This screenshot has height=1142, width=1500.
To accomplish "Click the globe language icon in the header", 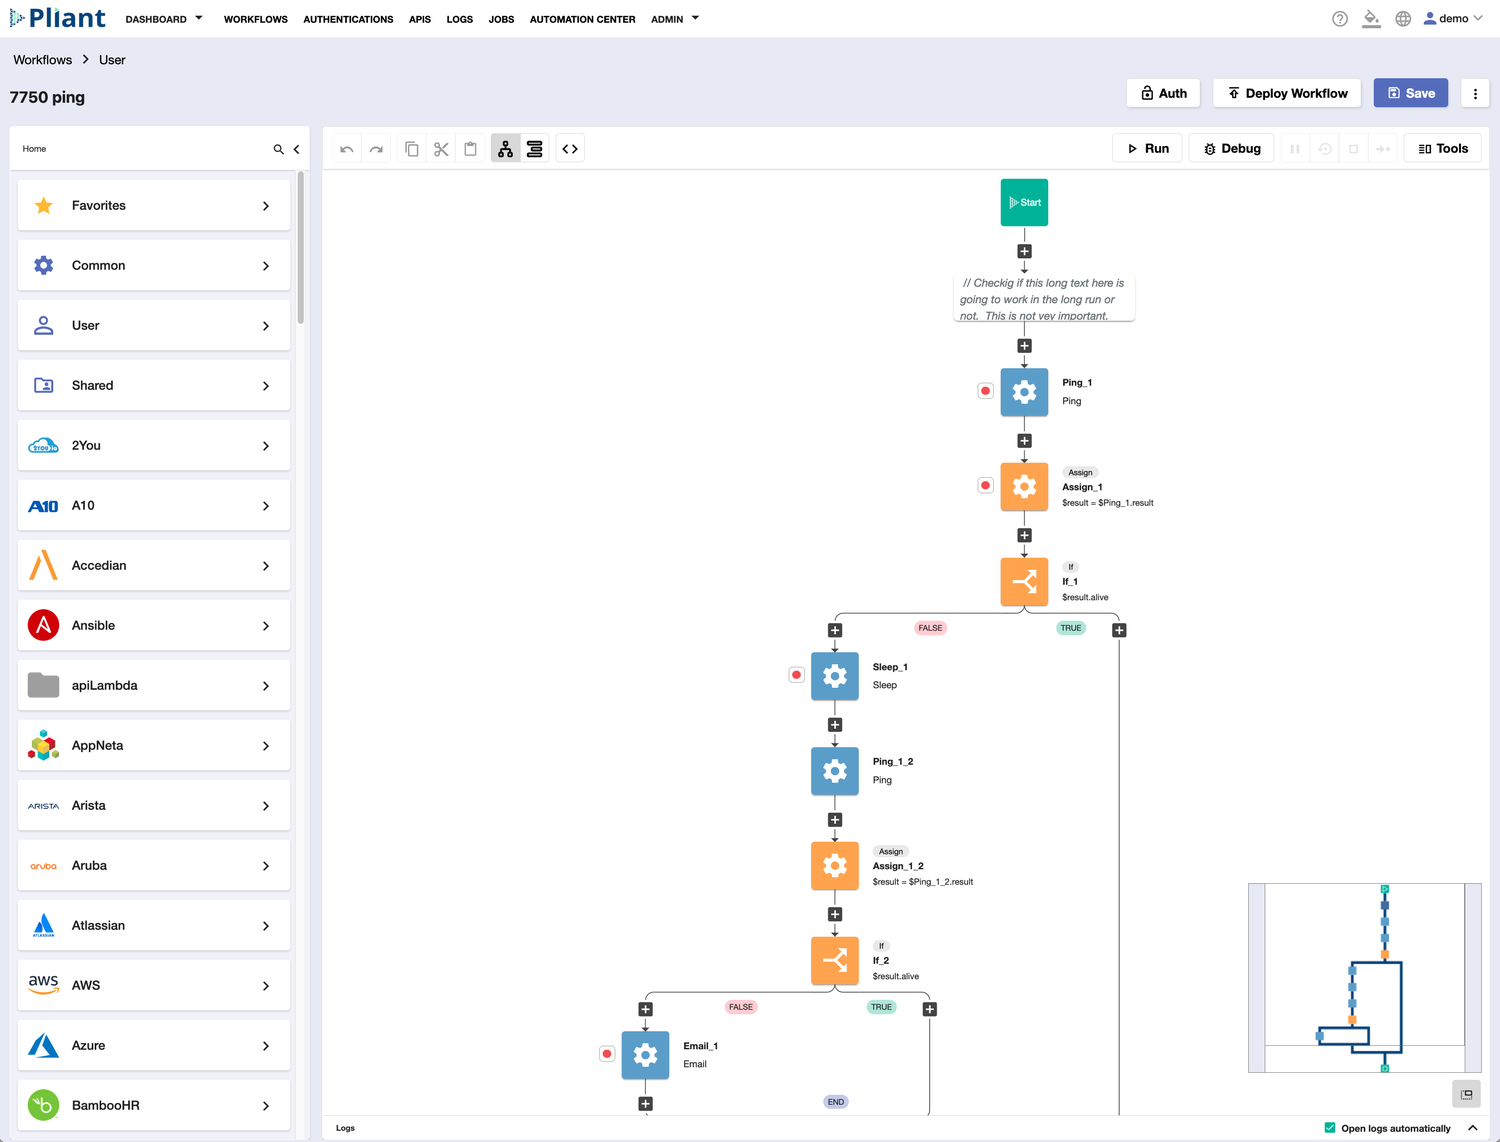I will pos(1403,18).
